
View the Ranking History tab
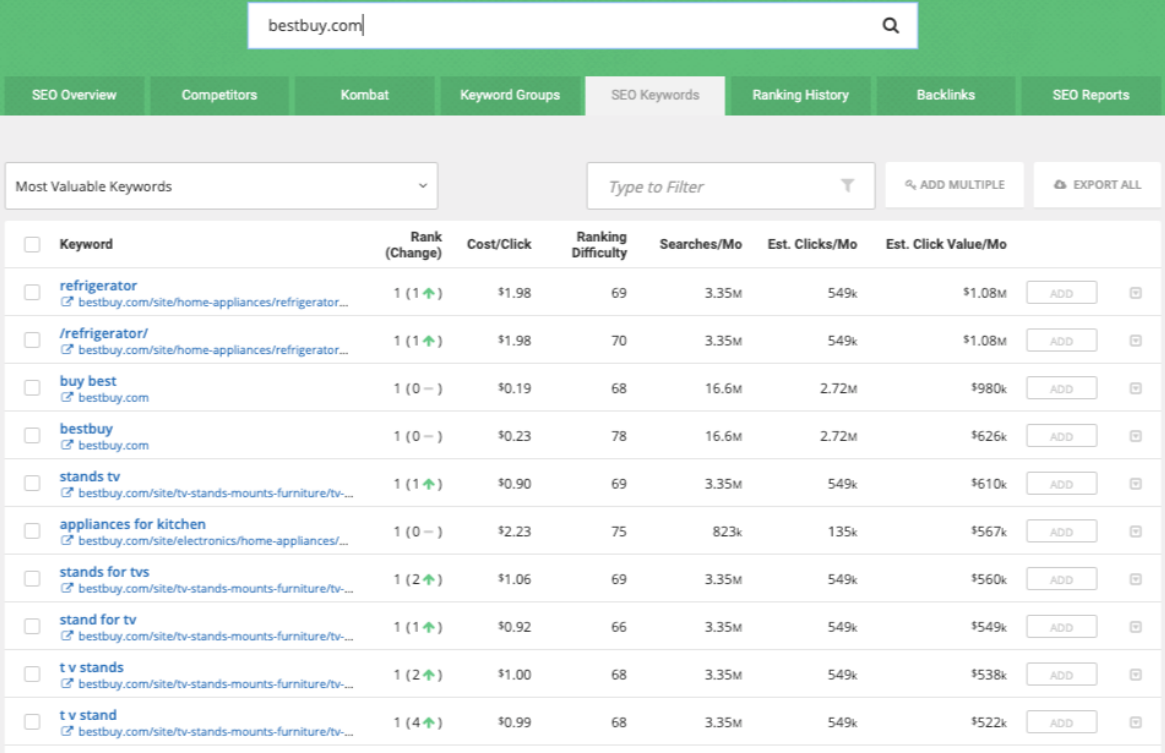click(800, 95)
